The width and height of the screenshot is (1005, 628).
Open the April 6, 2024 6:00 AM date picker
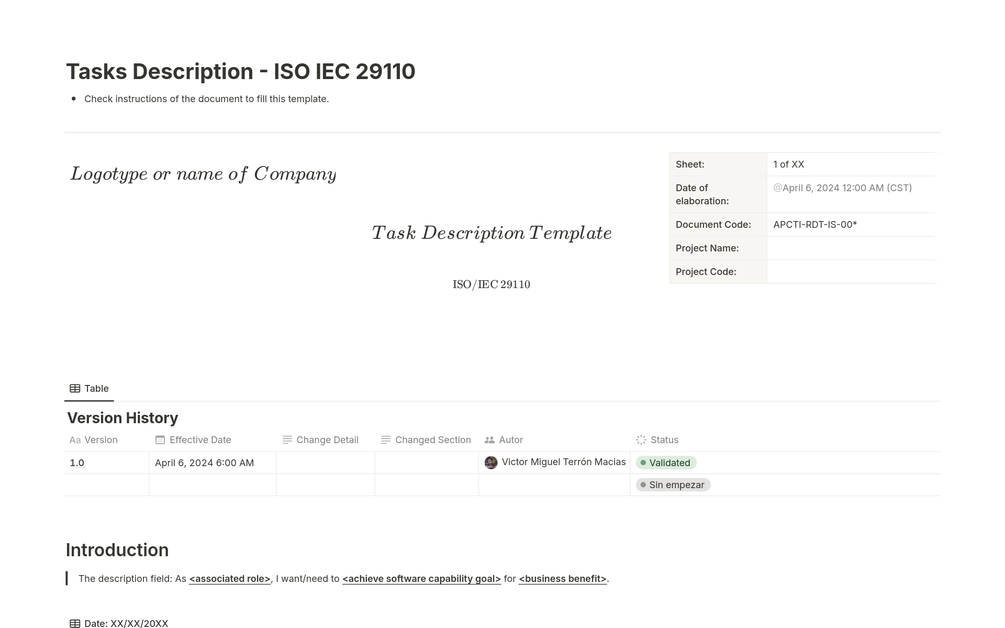pos(204,463)
